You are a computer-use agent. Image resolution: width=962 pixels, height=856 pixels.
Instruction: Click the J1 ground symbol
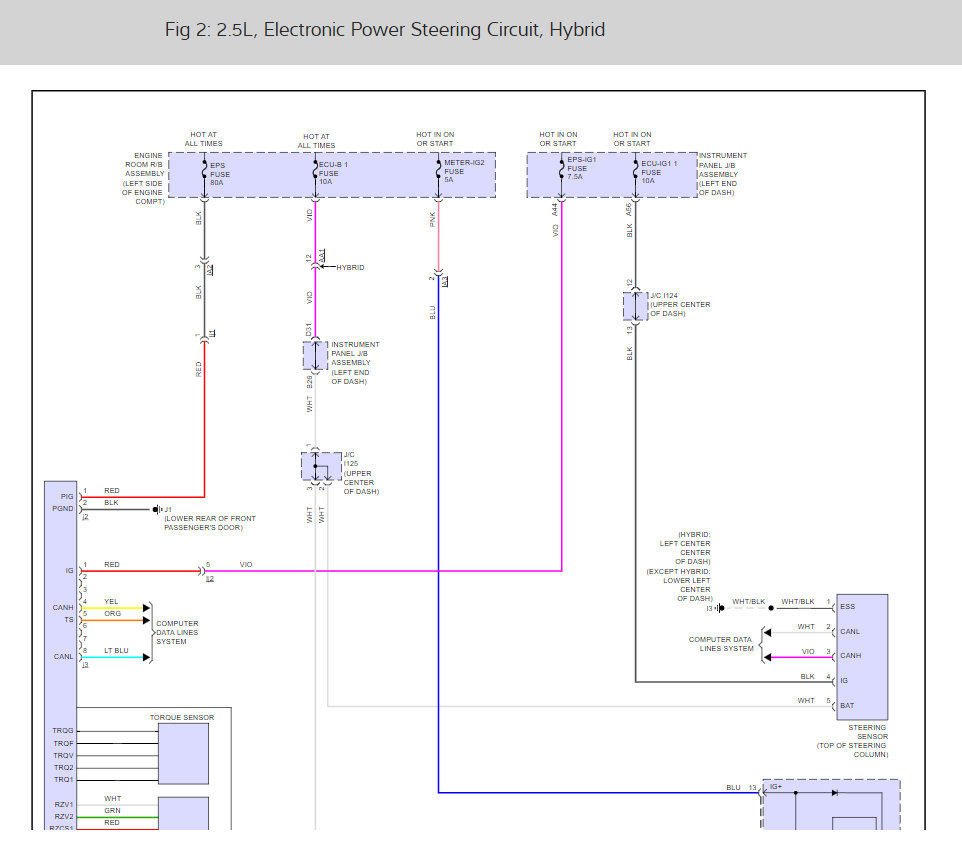(157, 509)
